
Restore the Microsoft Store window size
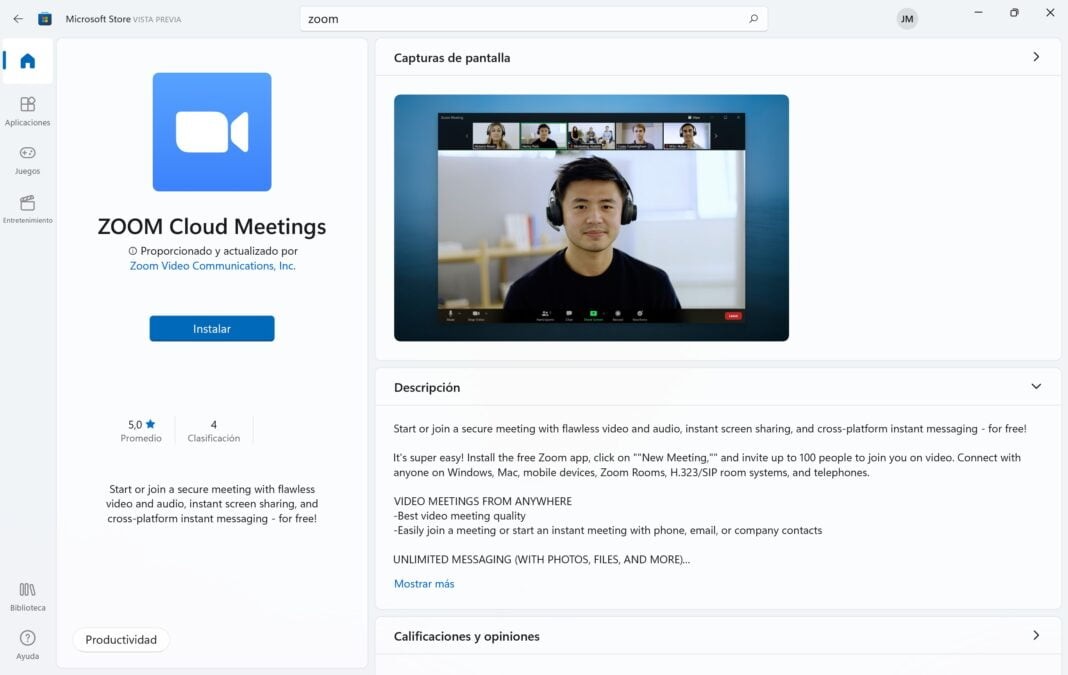point(1014,13)
